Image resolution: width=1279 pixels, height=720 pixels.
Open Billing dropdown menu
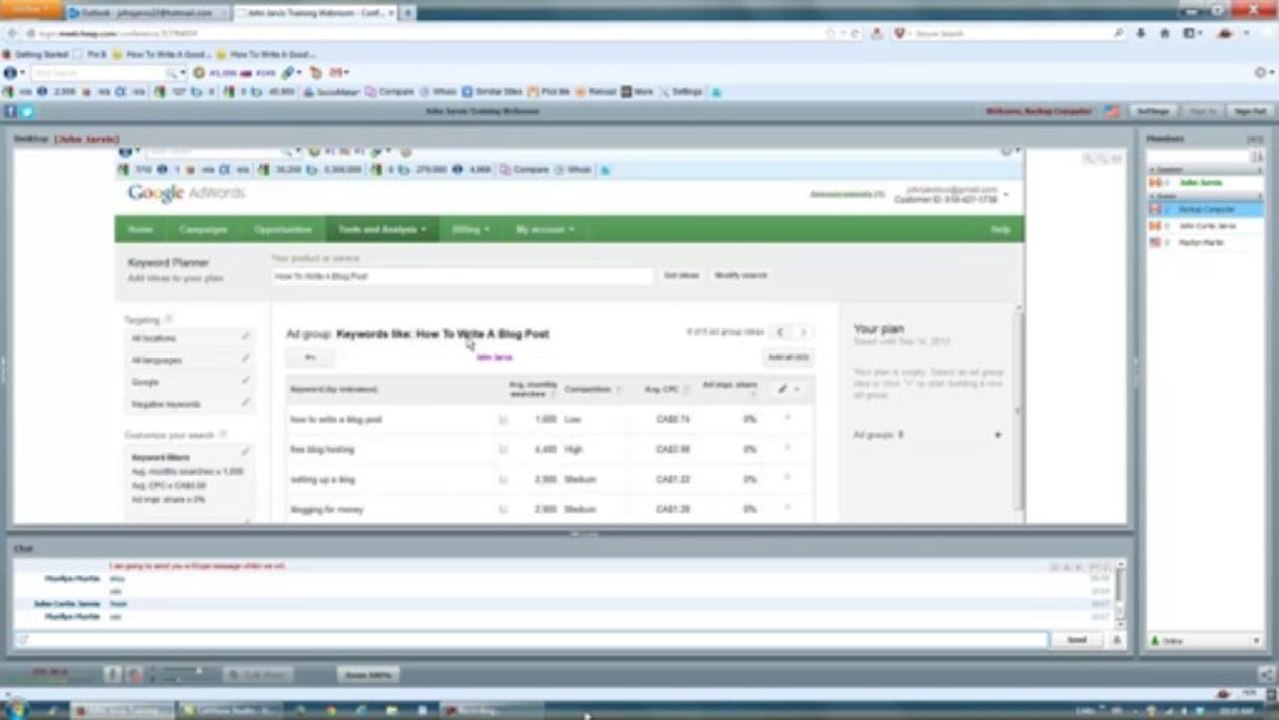pos(471,229)
